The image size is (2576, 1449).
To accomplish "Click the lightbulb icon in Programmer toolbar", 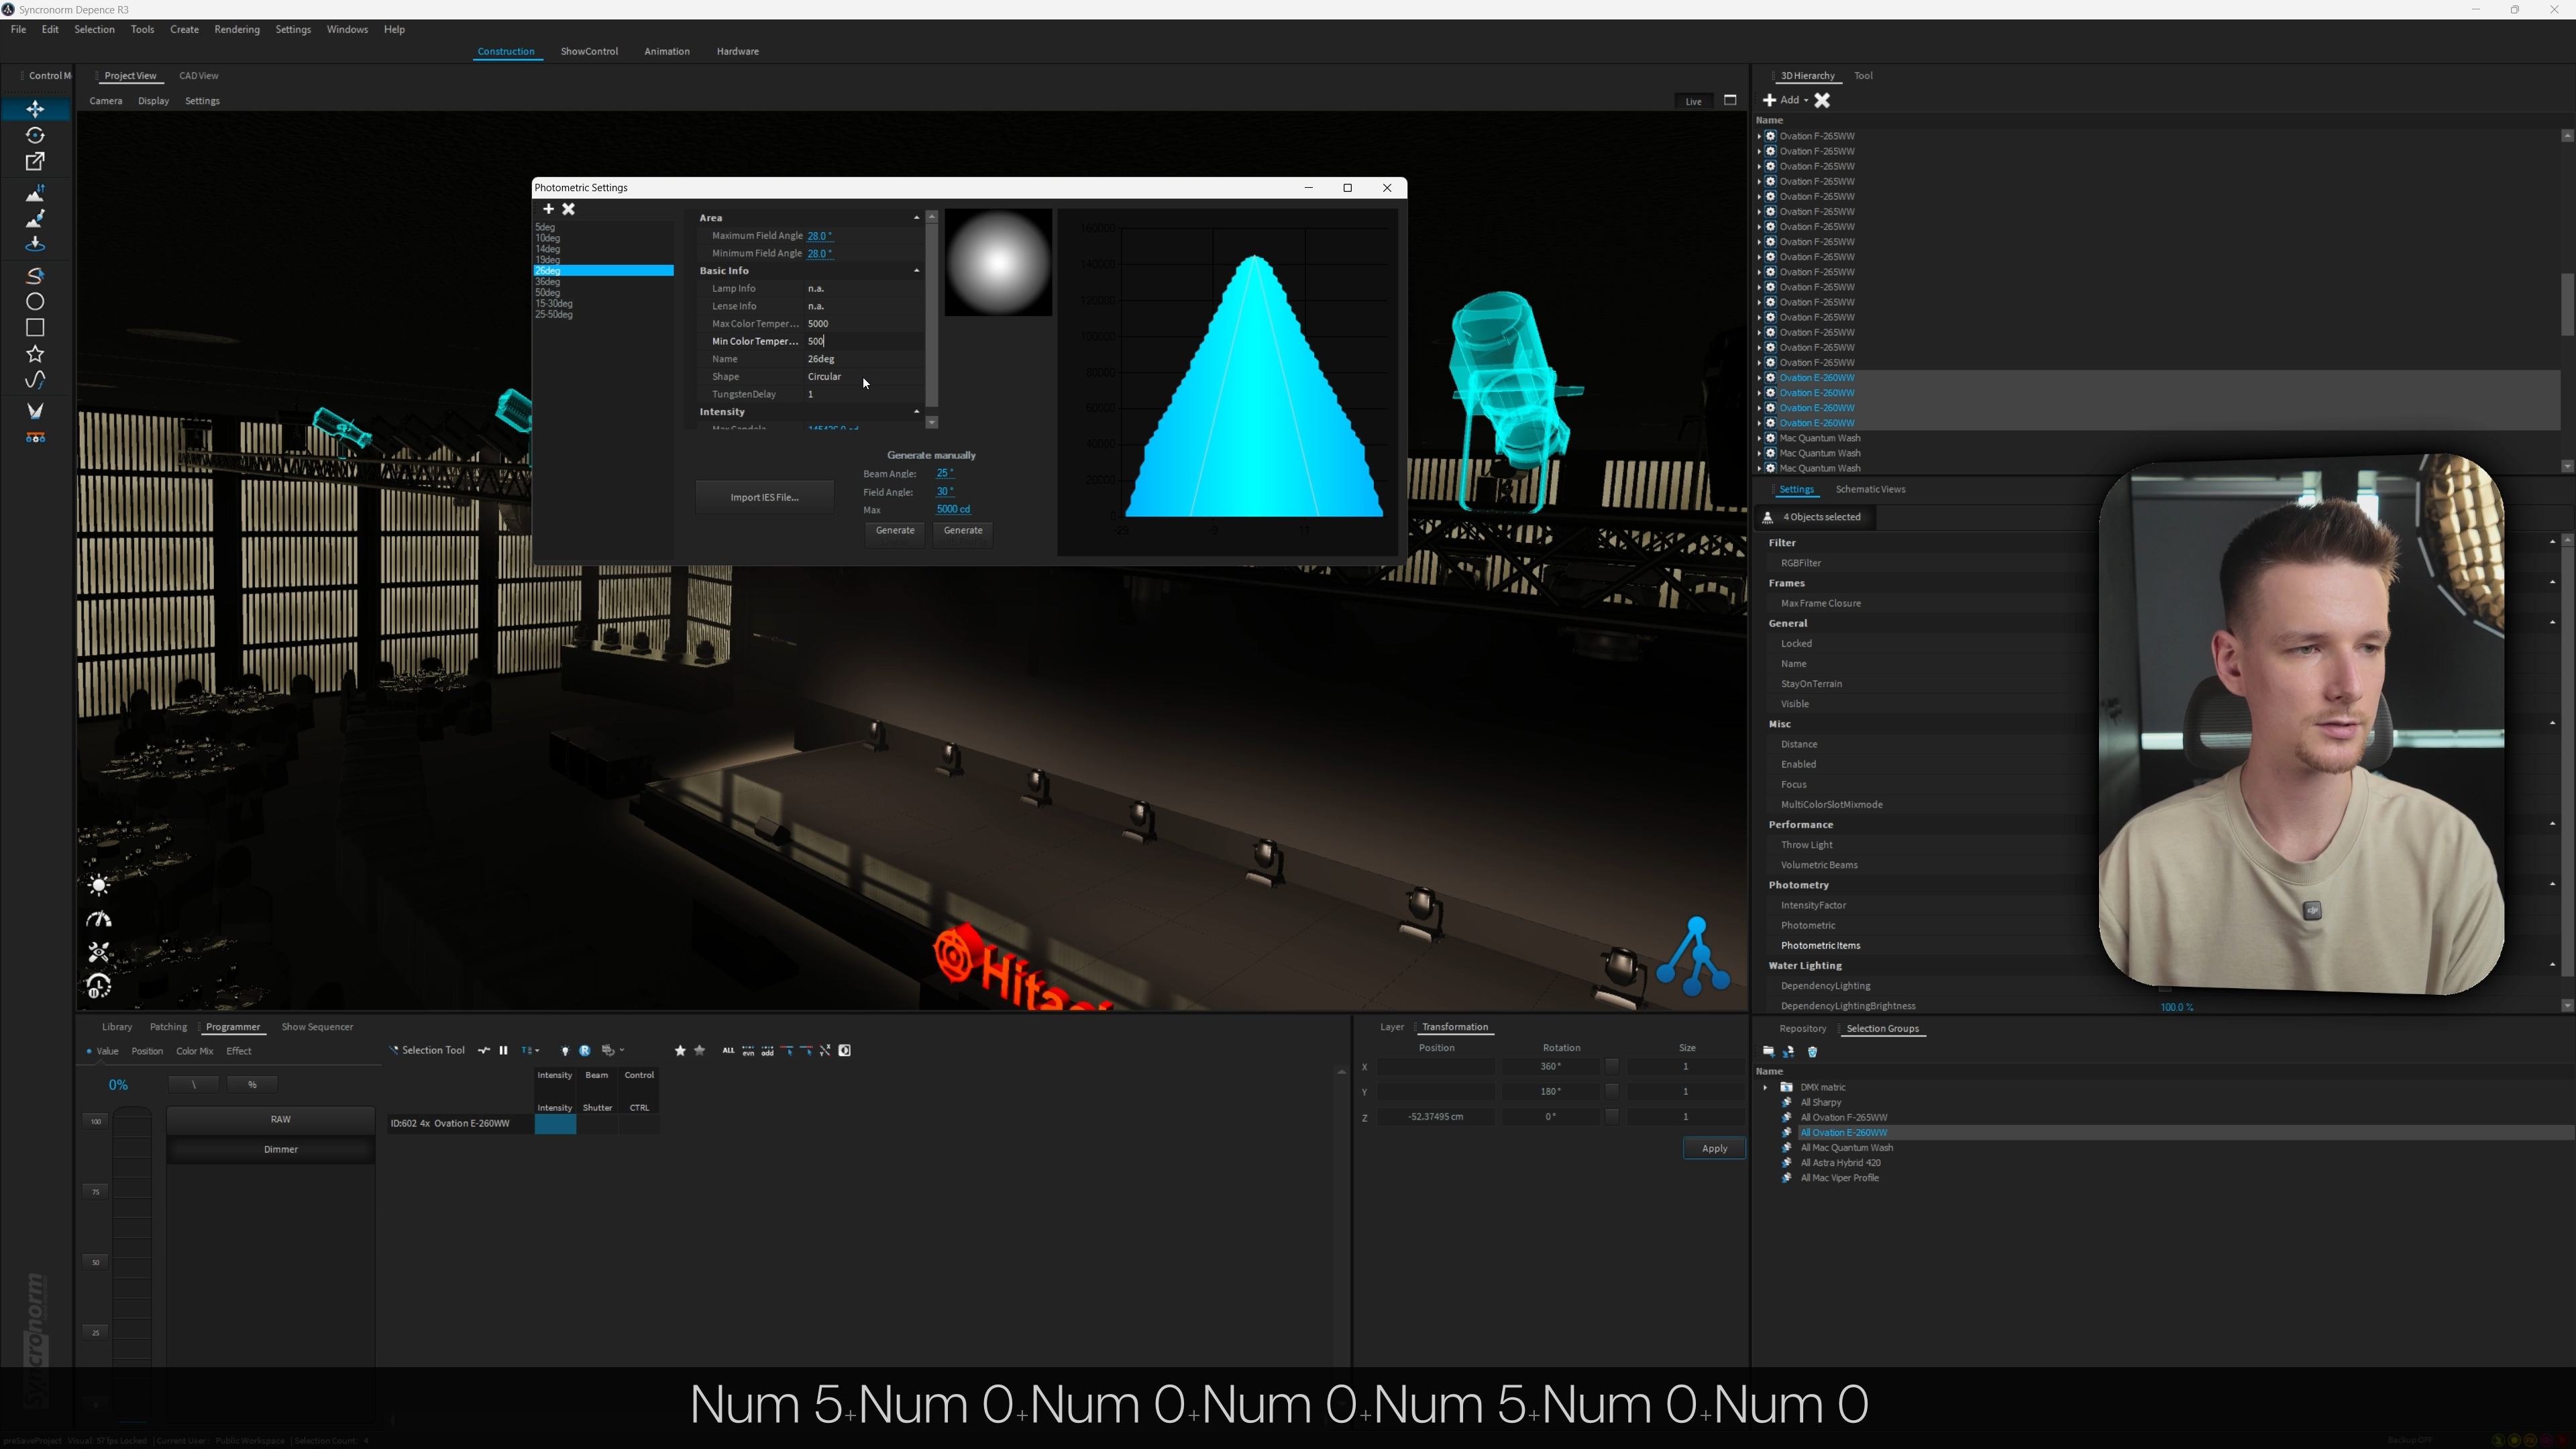I will click(564, 1051).
